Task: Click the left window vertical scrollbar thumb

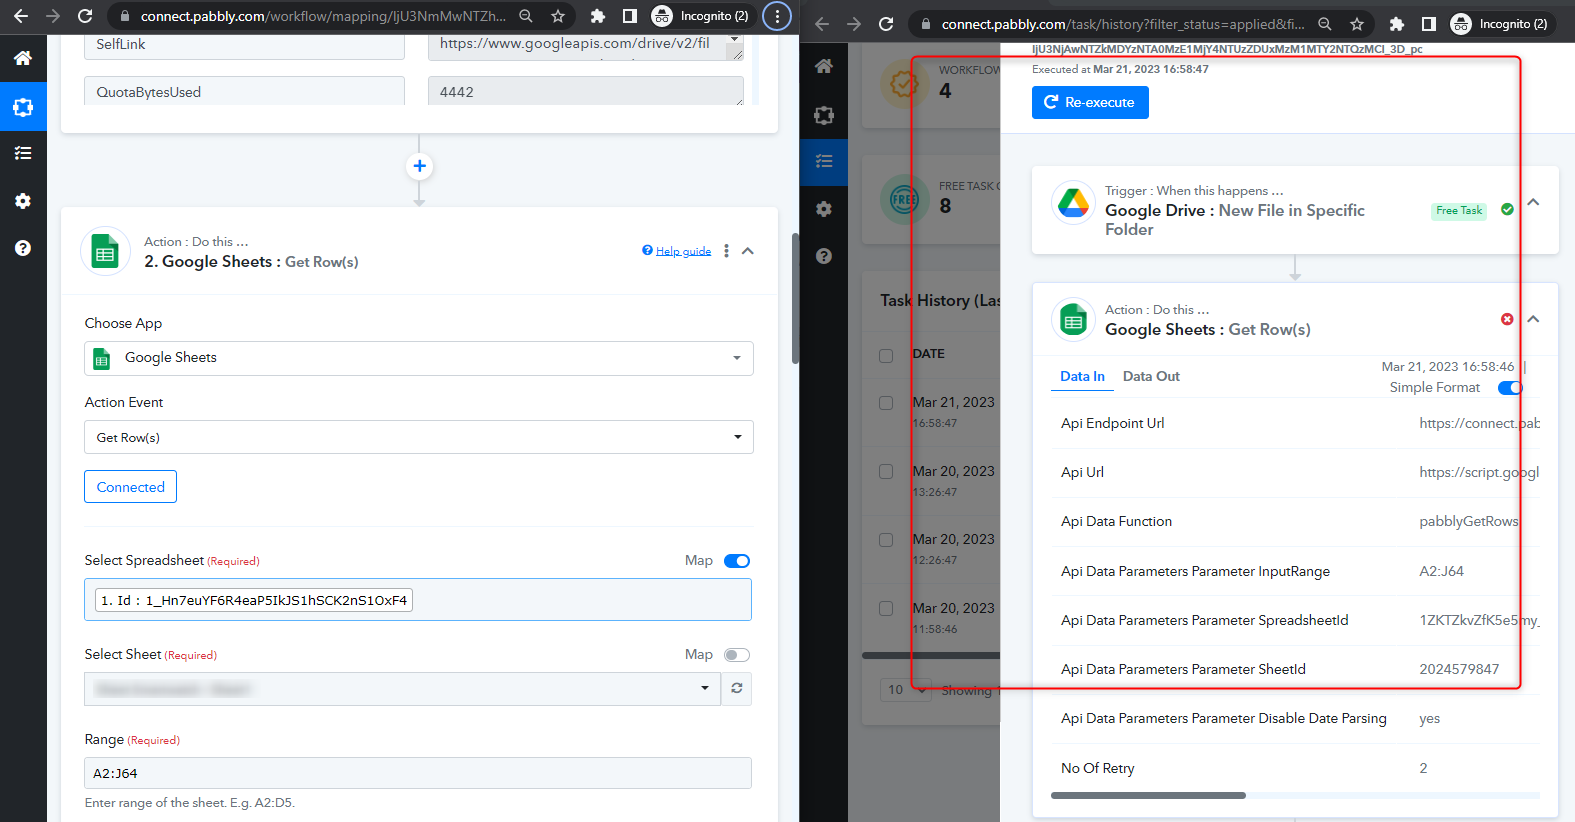Action: coord(796,298)
